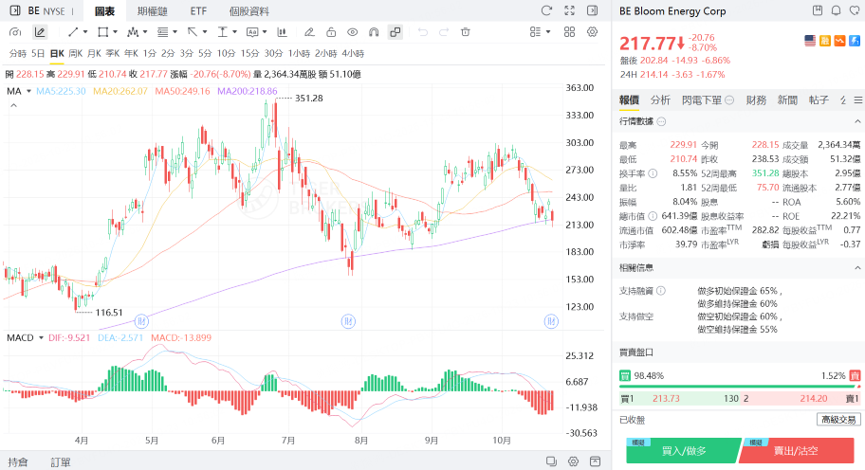Collapse the 相關信息 section
Screen dimensions: 865x470
(857, 268)
